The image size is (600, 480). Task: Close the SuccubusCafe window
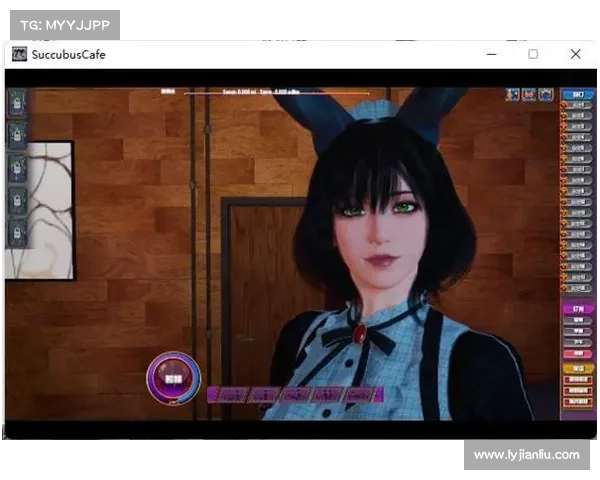coord(576,54)
